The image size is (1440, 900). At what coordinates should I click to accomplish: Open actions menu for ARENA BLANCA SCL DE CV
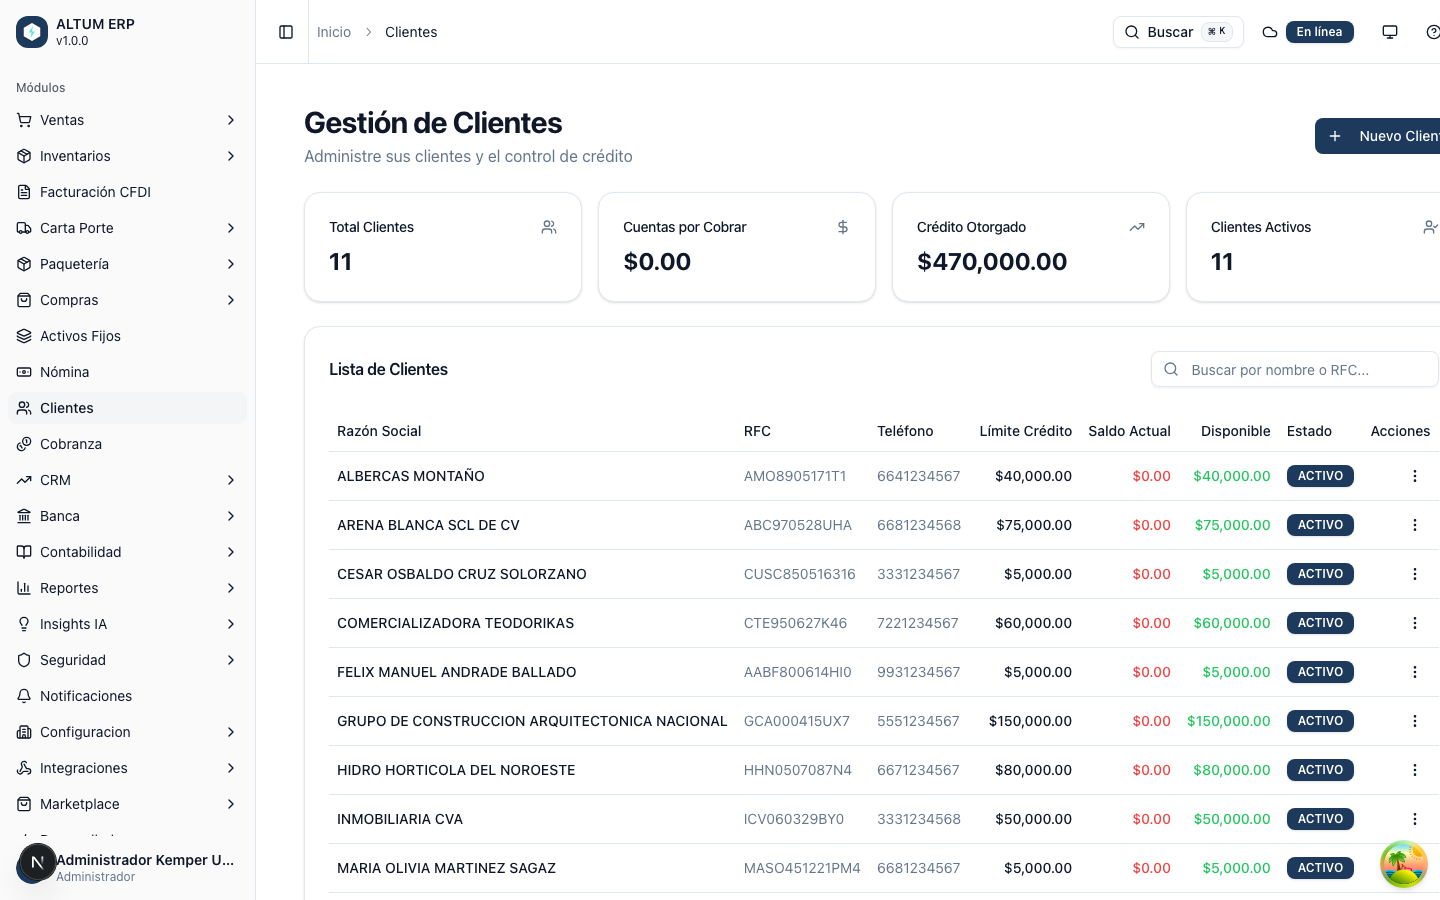click(1414, 525)
